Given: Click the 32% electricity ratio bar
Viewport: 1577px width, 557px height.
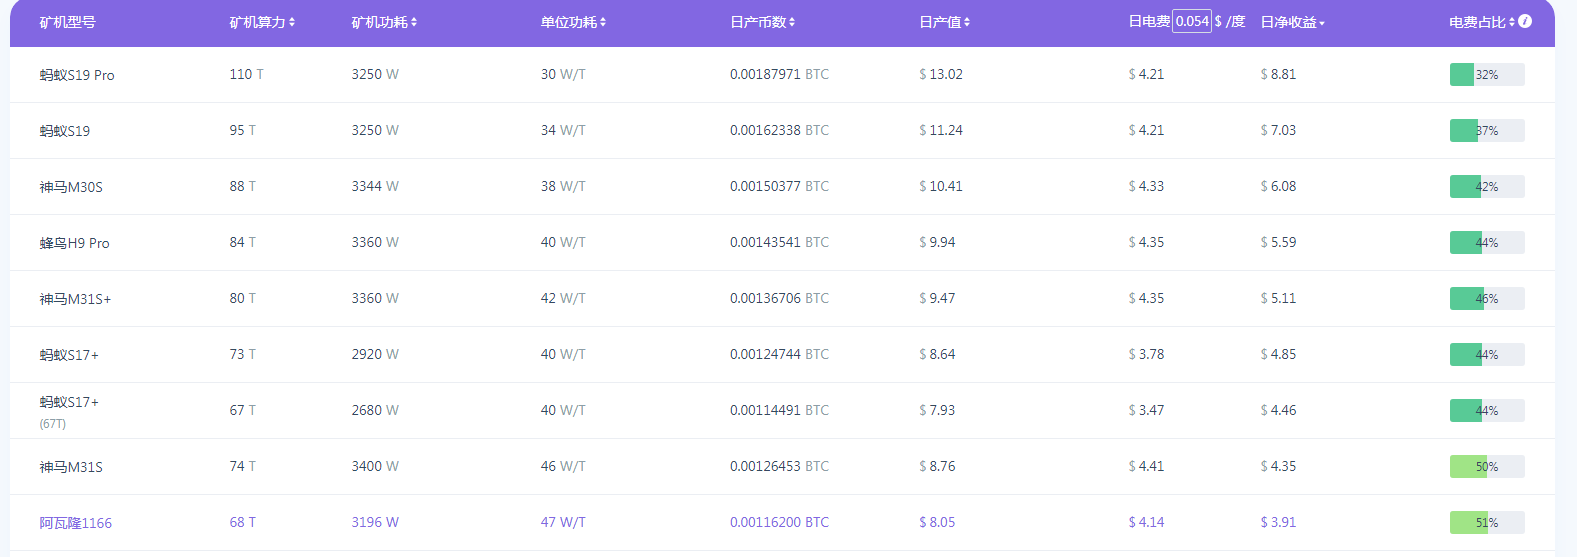Looking at the screenshot, I should [1487, 74].
